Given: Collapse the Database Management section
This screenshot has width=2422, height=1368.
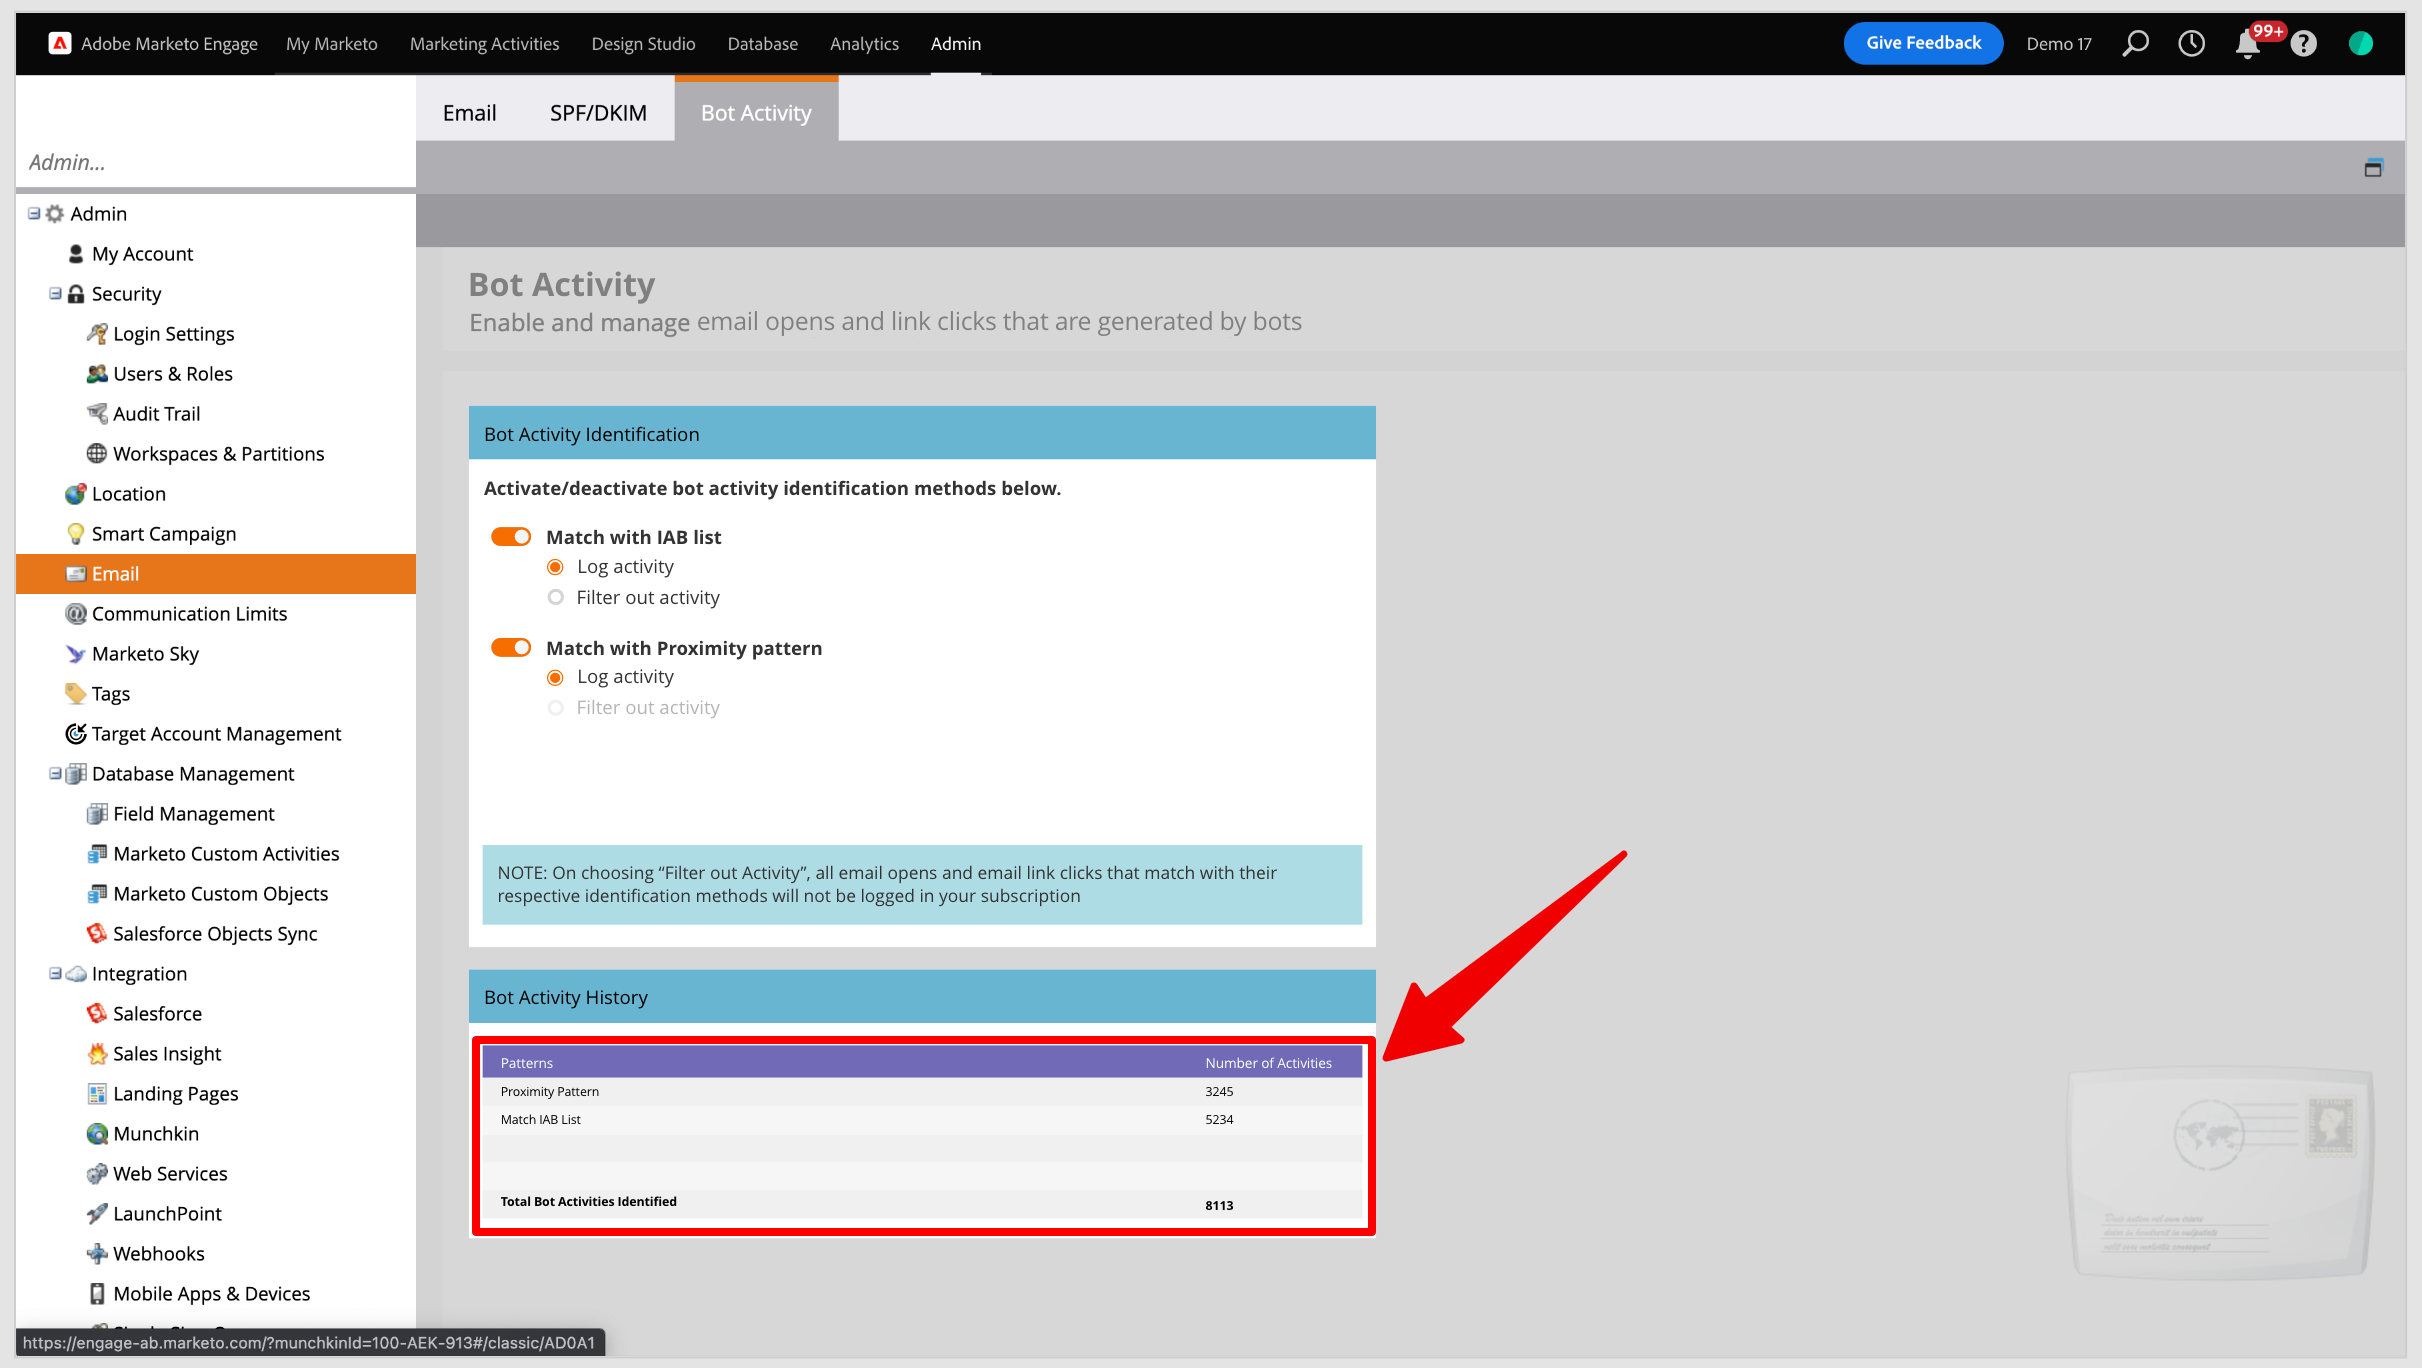Looking at the screenshot, I should click(54, 773).
